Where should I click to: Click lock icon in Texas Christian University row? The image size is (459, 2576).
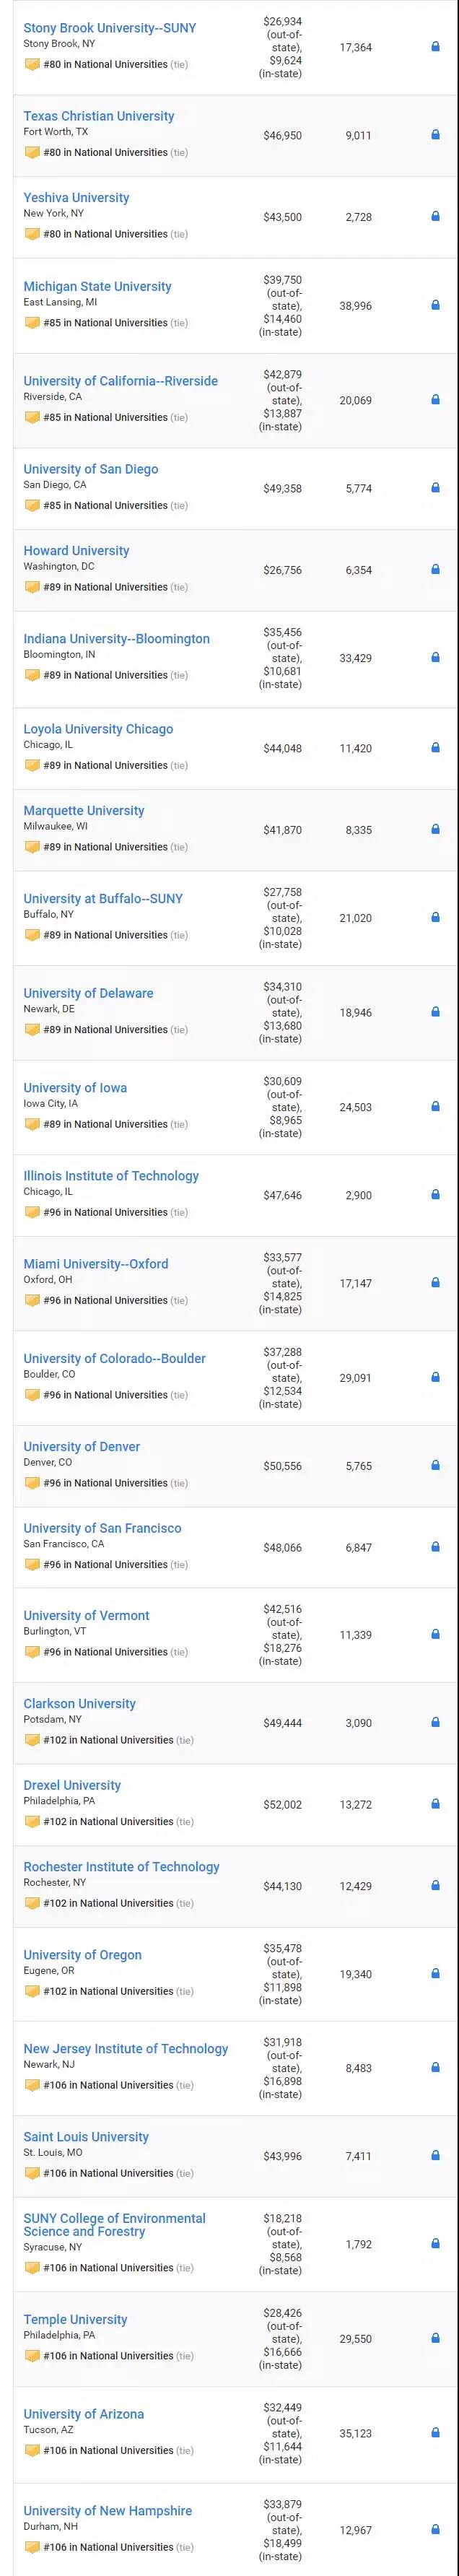coord(435,135)
